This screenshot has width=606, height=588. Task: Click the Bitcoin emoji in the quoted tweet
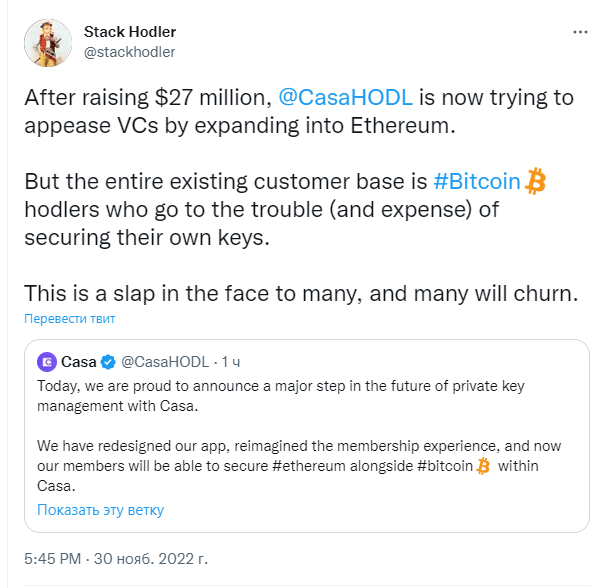[x=483, y=466]
